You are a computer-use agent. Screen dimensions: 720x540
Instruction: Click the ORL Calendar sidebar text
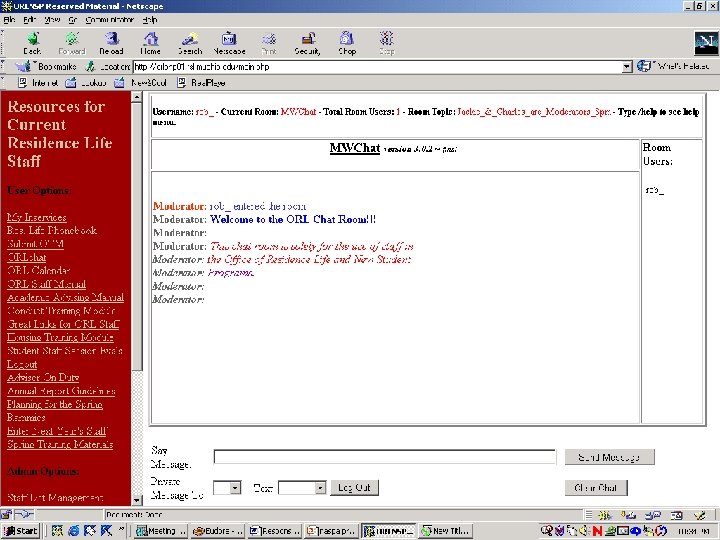click(39, 270)
